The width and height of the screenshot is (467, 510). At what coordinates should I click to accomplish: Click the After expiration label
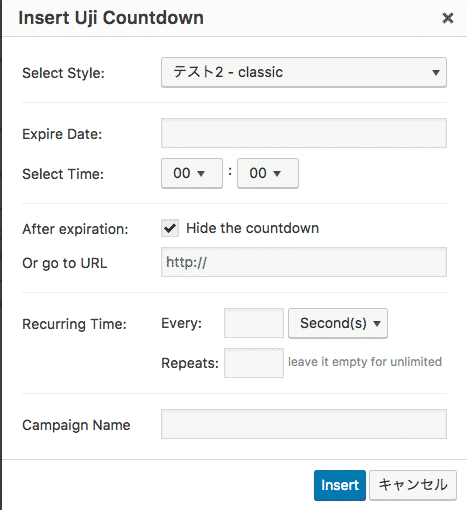click(x=75, y=229)
